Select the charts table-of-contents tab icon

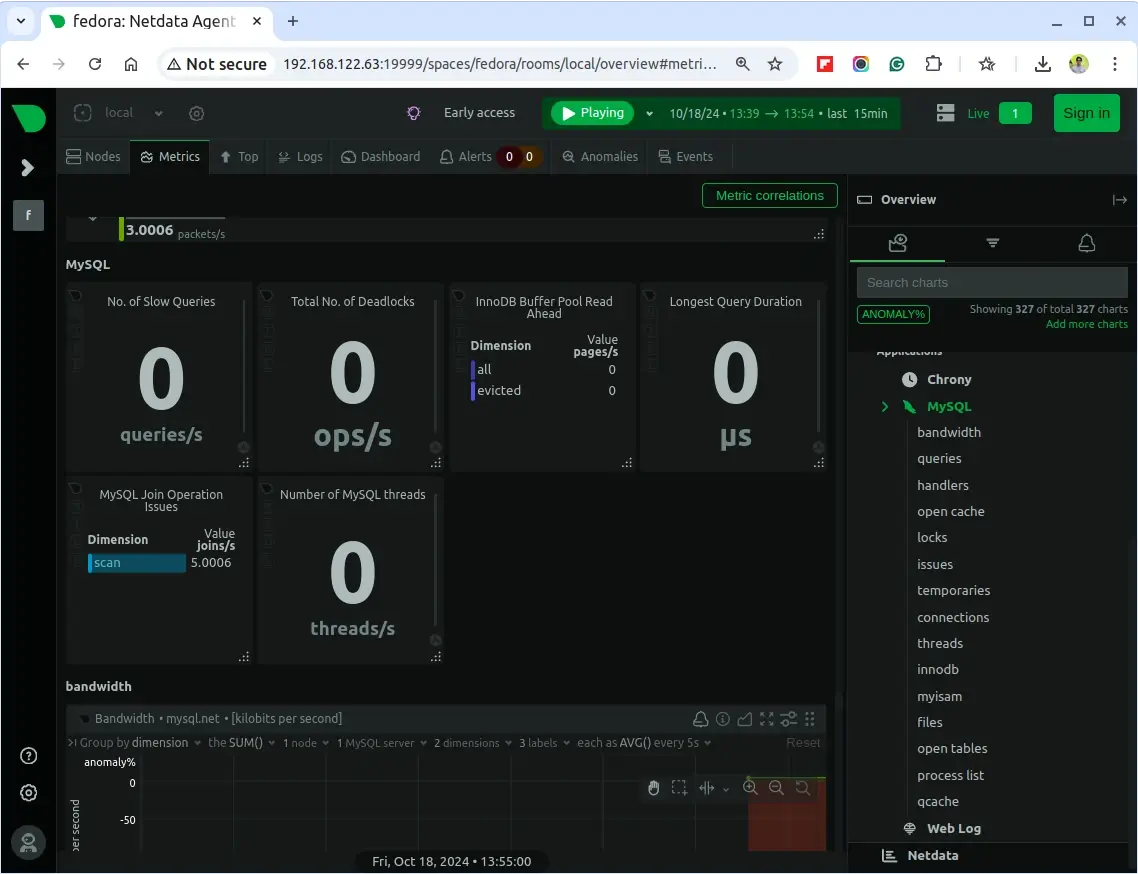coord(897,243)
